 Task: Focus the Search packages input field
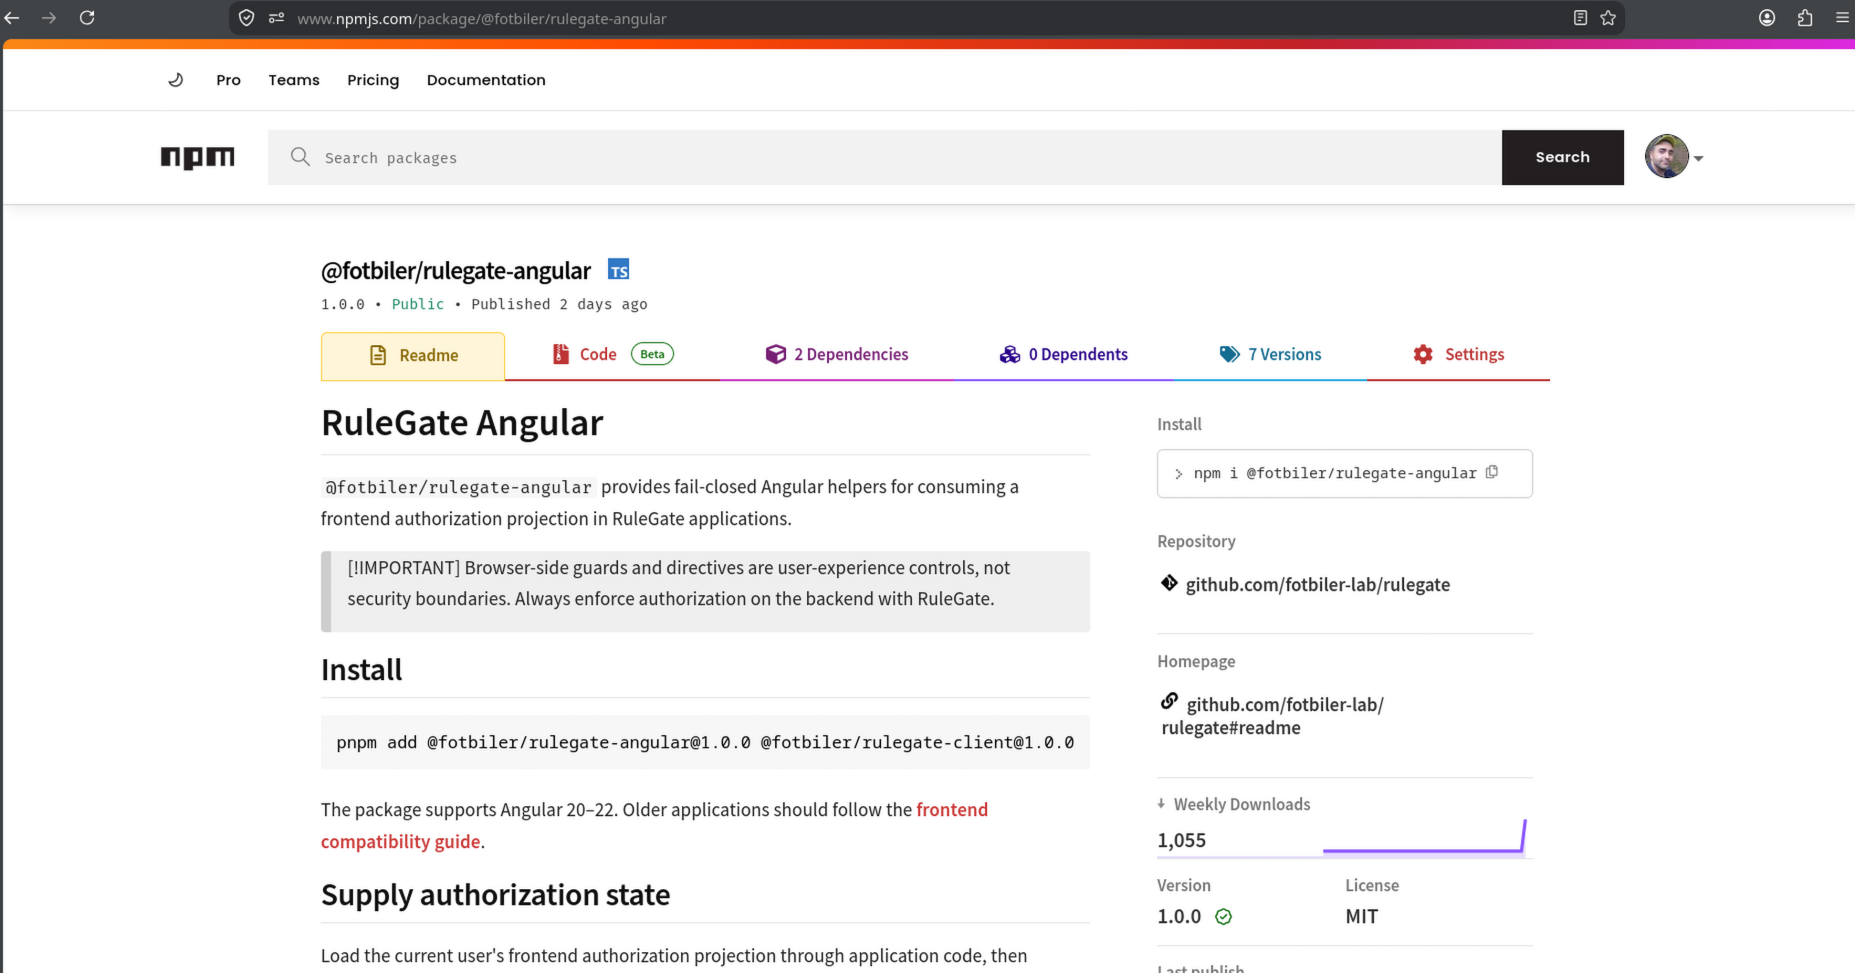click(885, 157)
